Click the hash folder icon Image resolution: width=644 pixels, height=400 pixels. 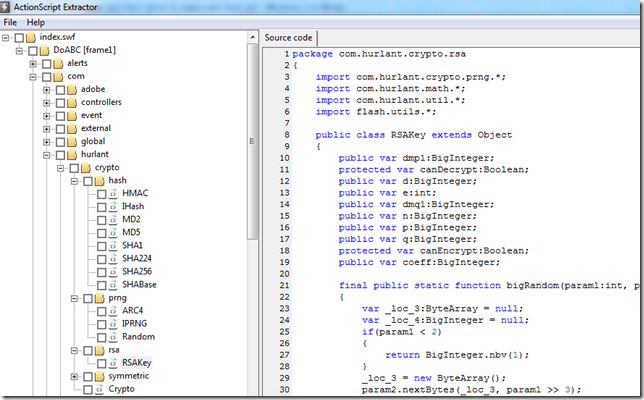pyautogui.click(x=99, y=181)
